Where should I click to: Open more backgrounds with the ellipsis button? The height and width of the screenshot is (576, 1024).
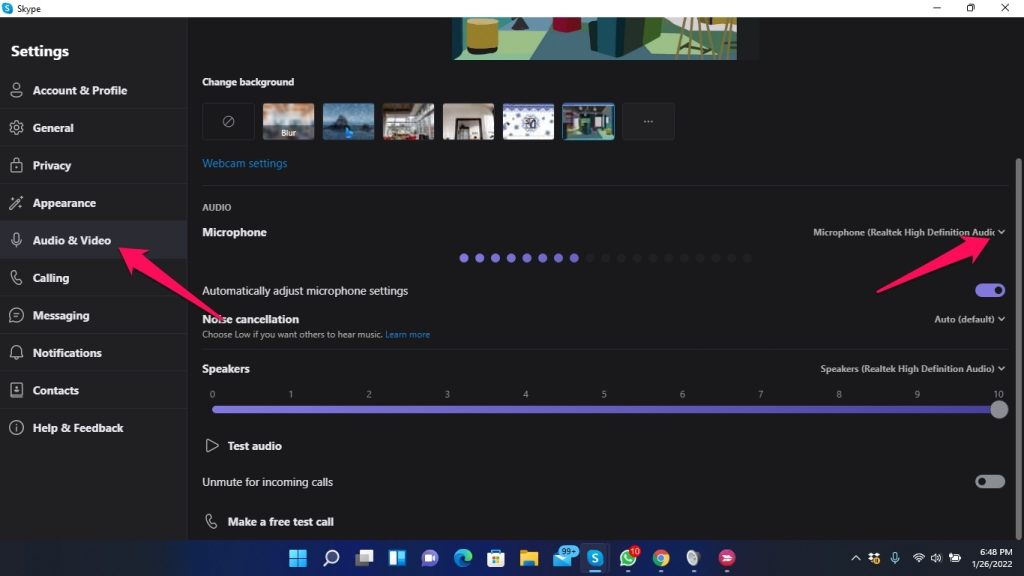[x=648, y=121]
